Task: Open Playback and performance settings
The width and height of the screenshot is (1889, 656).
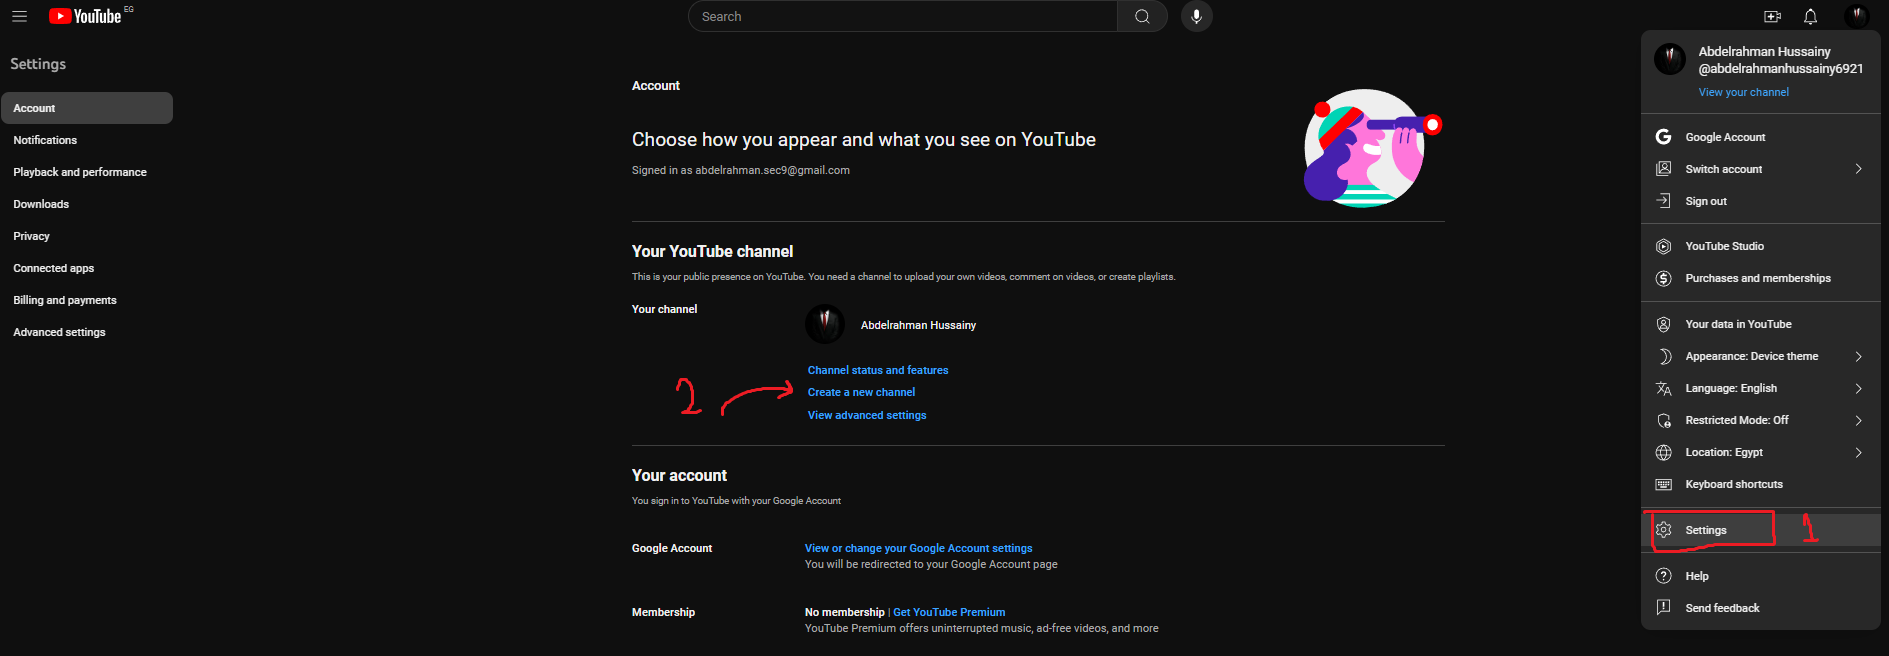Action: (87, 172)
